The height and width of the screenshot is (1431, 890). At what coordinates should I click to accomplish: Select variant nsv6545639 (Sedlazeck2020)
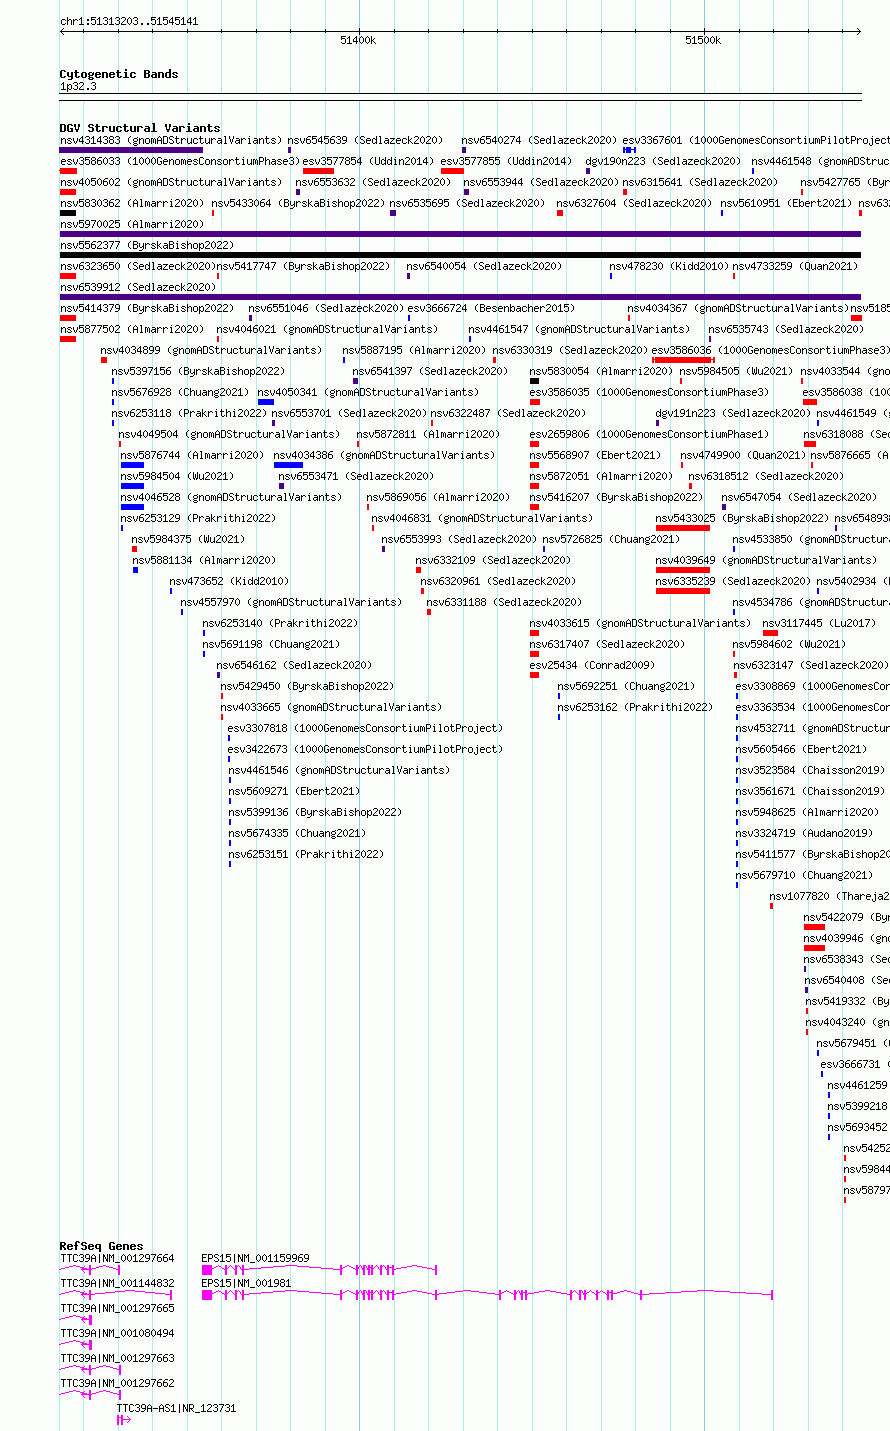pos(365,140)
